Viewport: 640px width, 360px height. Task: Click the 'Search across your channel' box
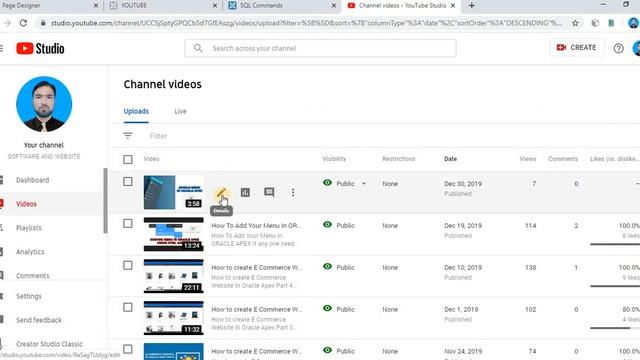click(x=320, y=48)
